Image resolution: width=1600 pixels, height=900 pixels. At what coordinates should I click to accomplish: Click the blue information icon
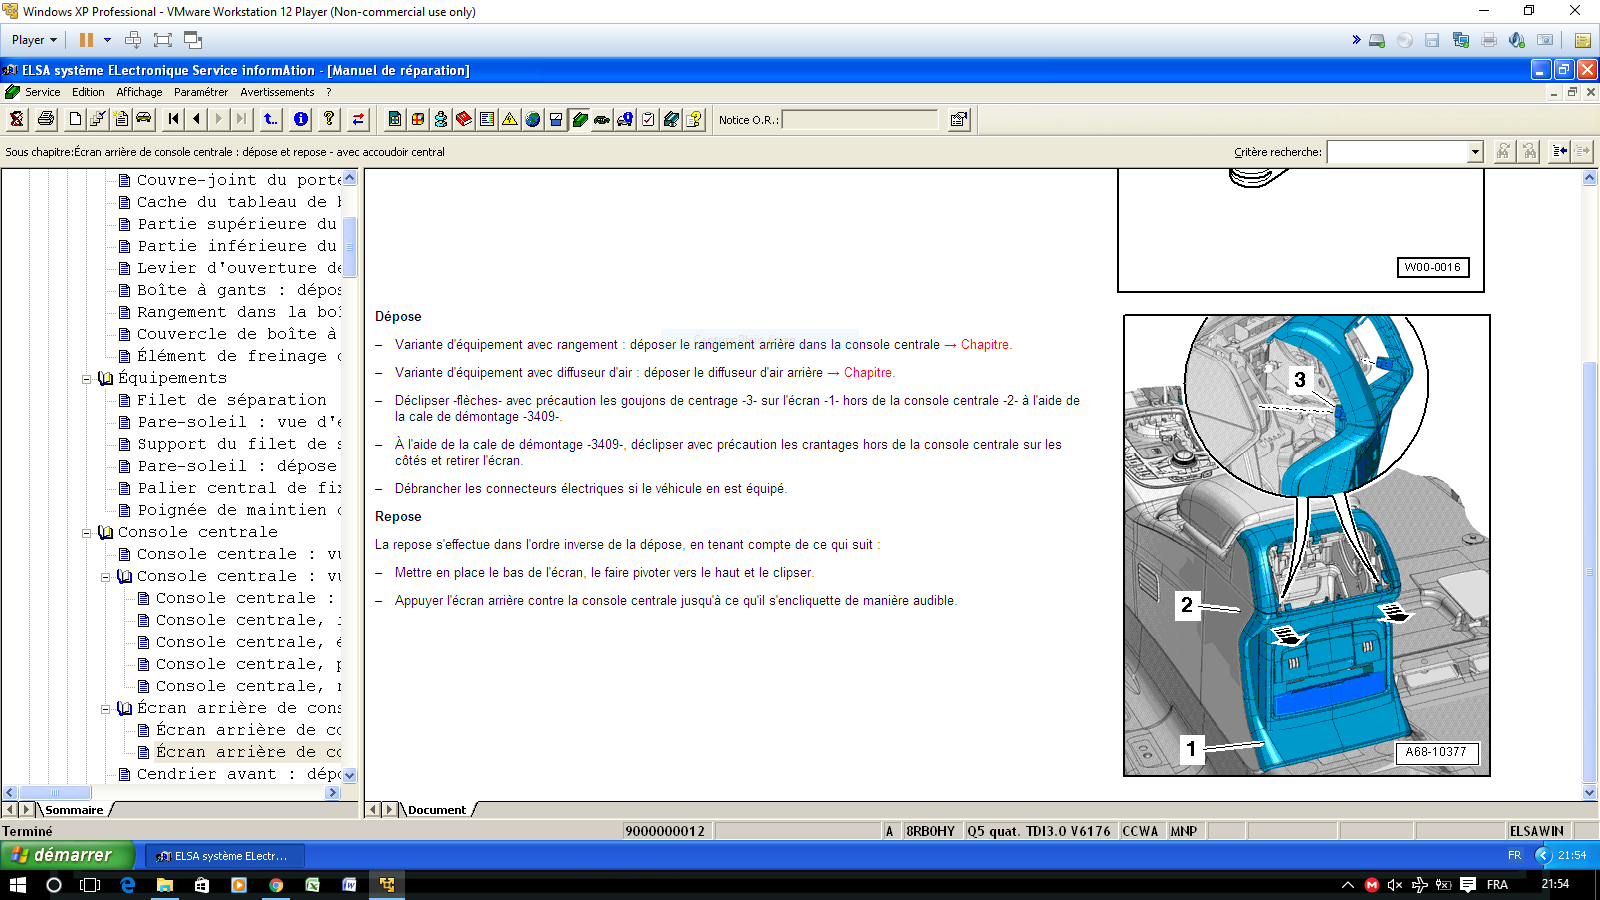pyautogui.click(x=301, y=119)
